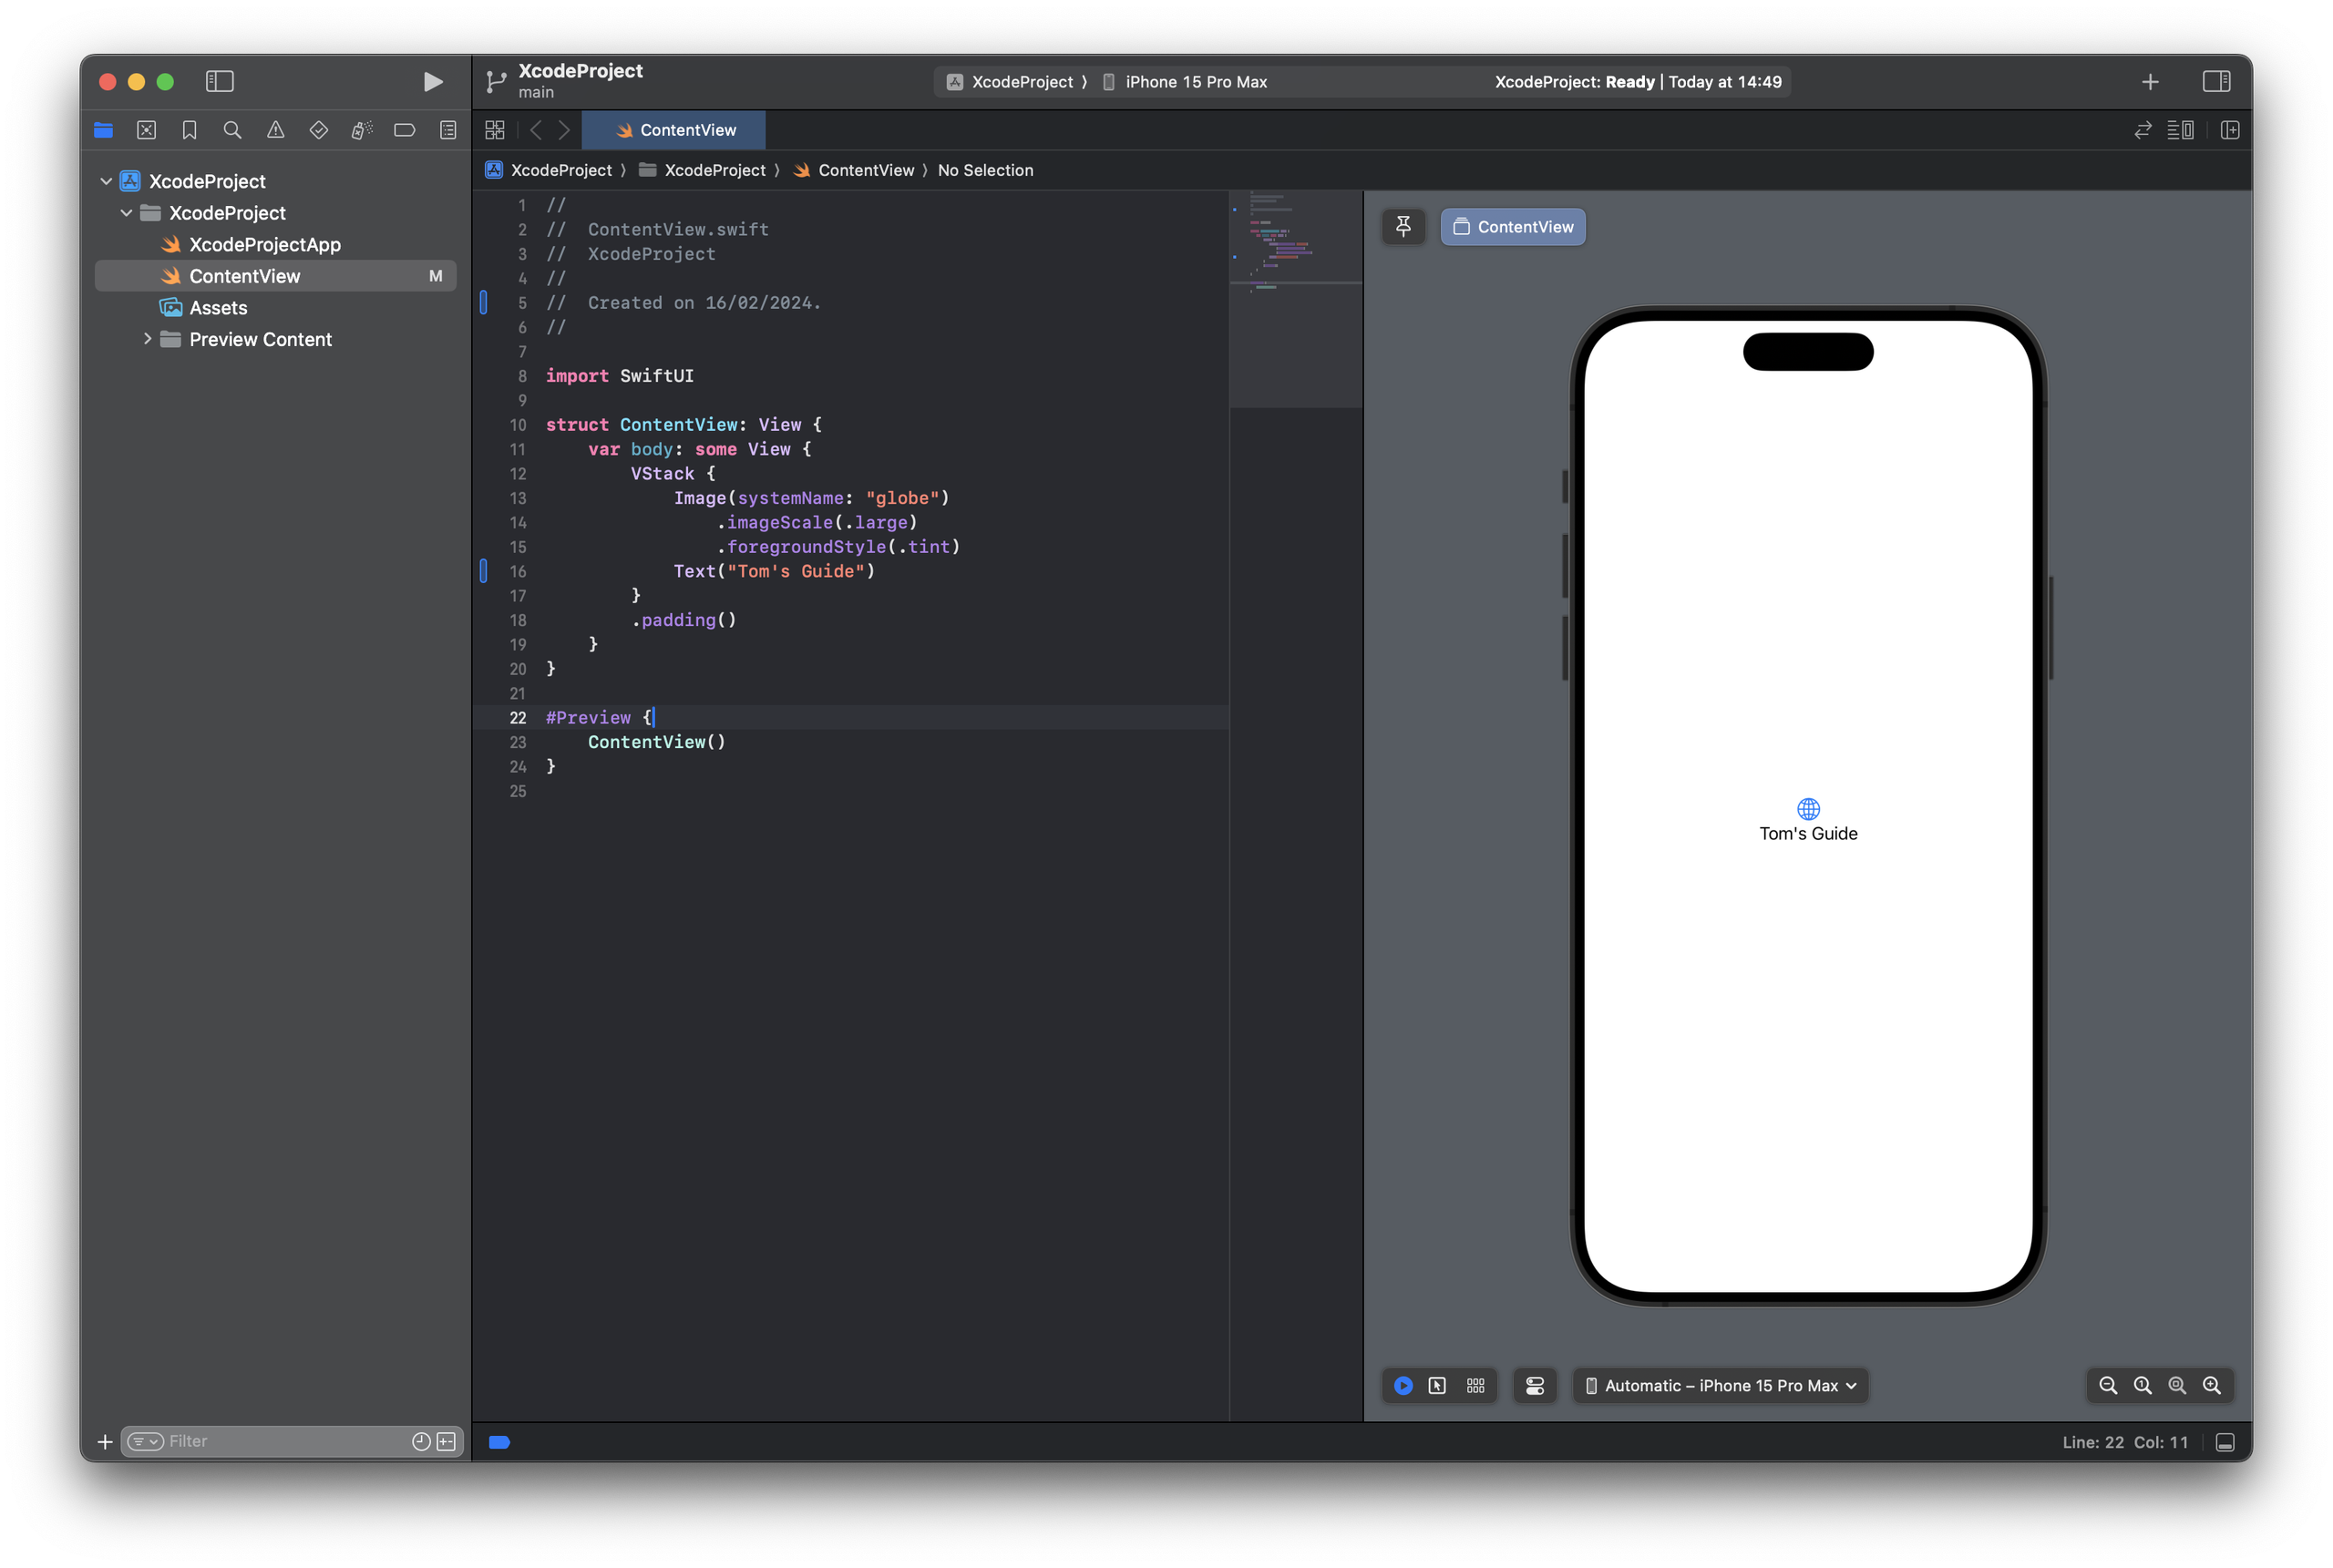The image size is (2333, 1568).
Task: Enable selectable mode in the preview canvas
Action: coord(1438,1386)
